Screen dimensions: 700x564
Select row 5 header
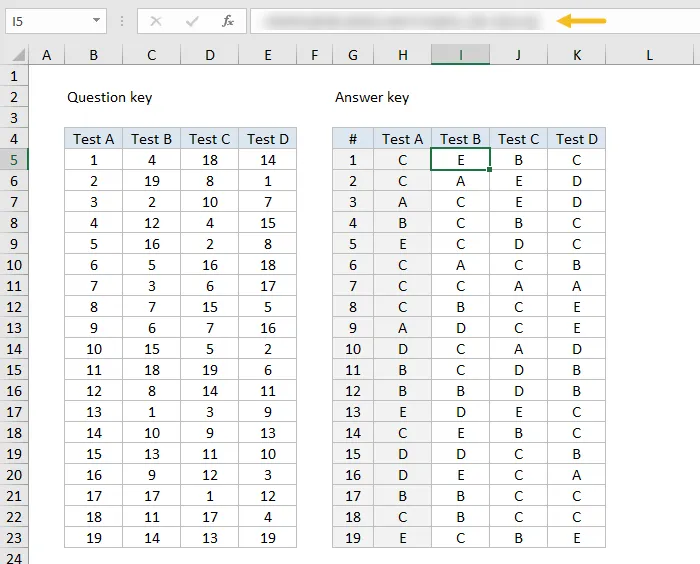[x=14, y=159]
